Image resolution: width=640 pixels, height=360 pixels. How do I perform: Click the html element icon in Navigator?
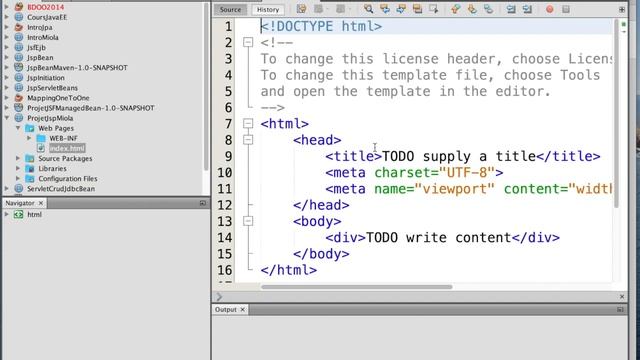coord(18,214)
